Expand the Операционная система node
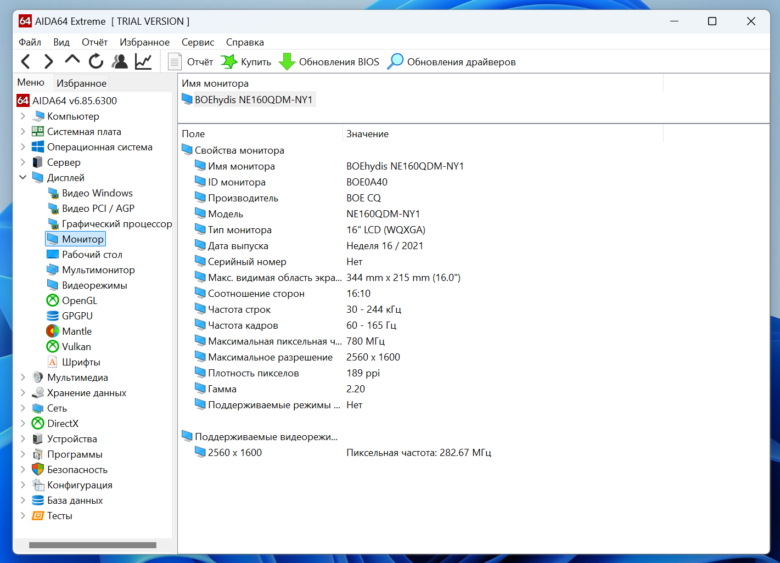The image size is (780, 563). click(x=23, y=147)
